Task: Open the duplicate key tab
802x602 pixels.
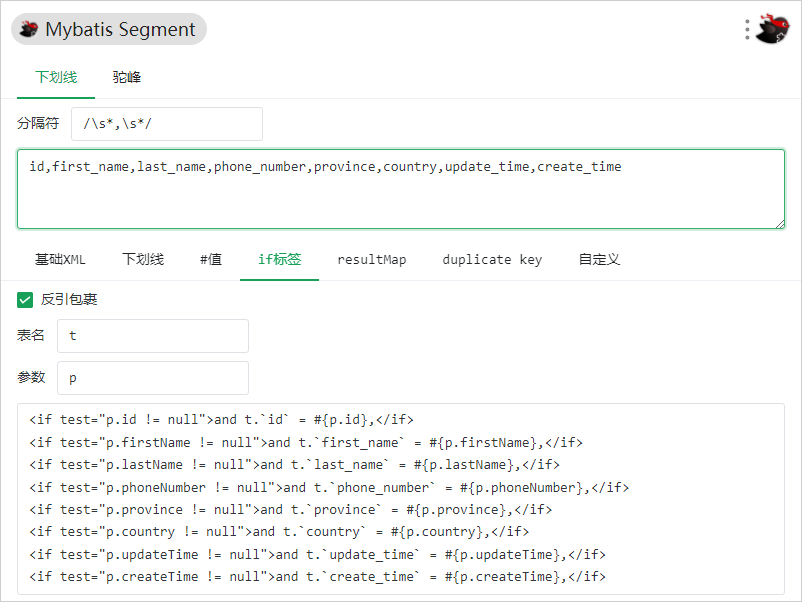Action: tap(492, 259)
